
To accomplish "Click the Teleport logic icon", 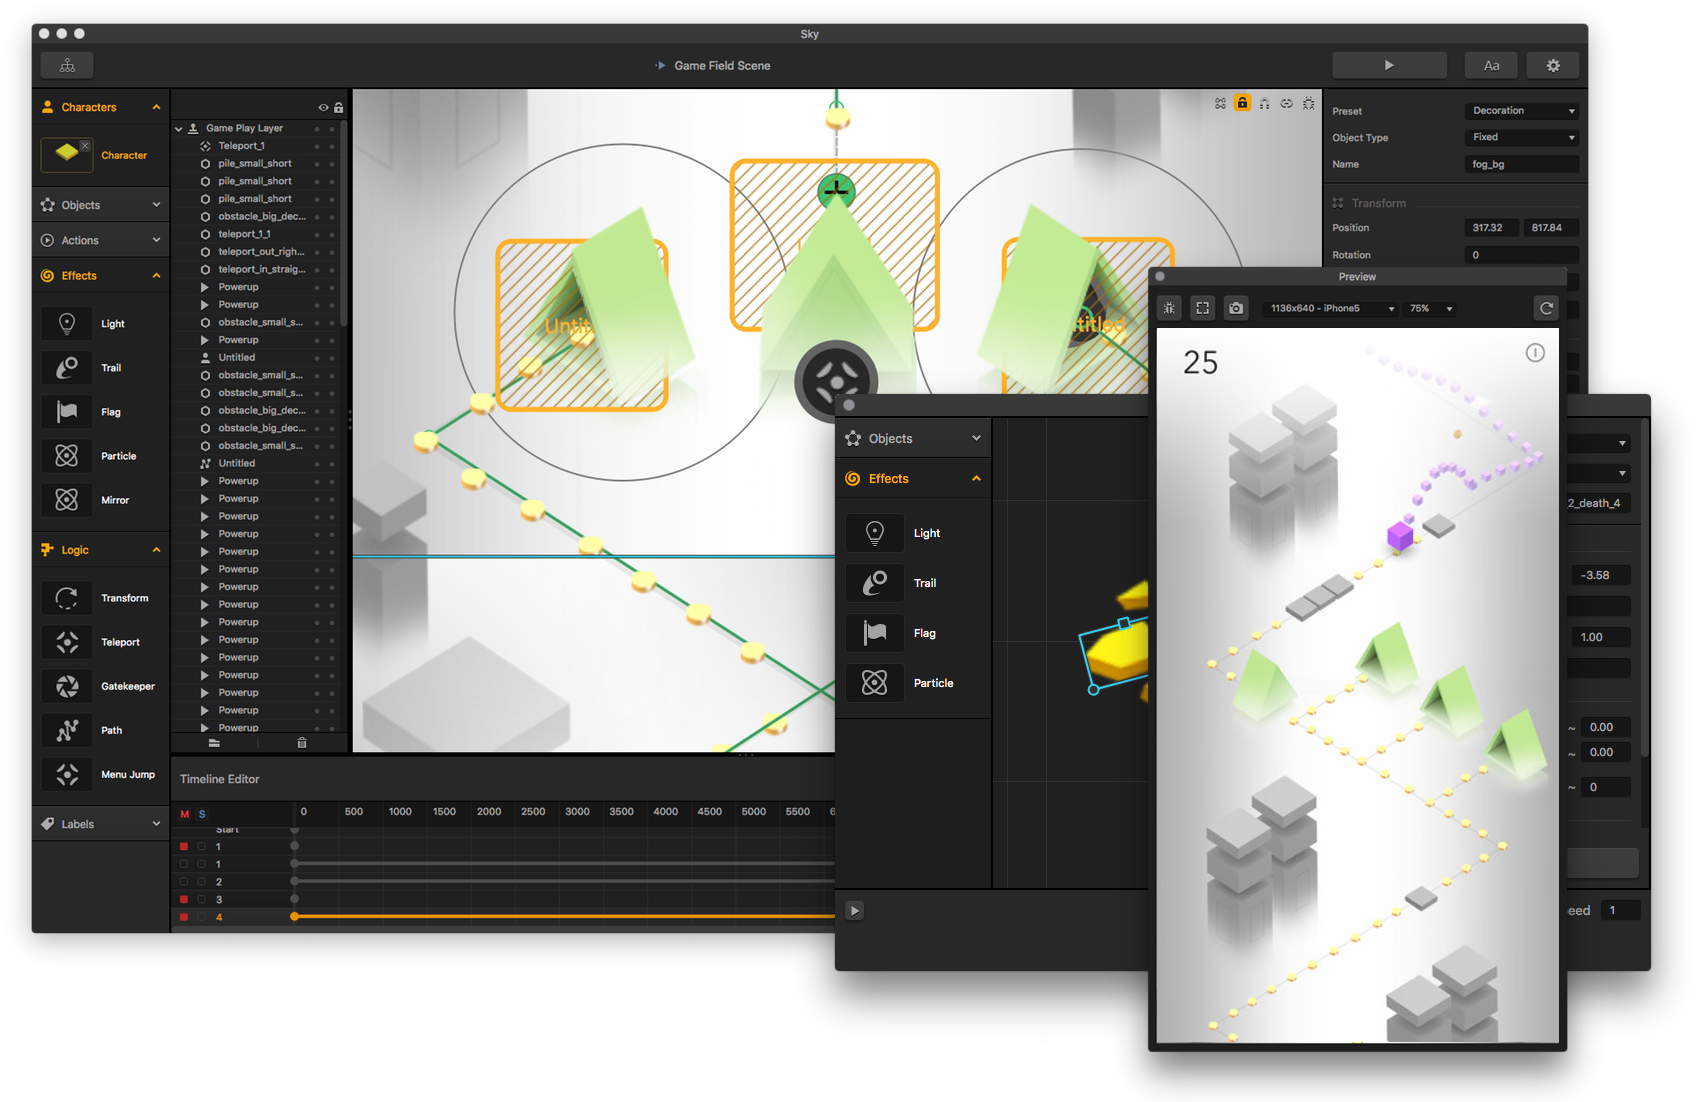I will point(67,642).
